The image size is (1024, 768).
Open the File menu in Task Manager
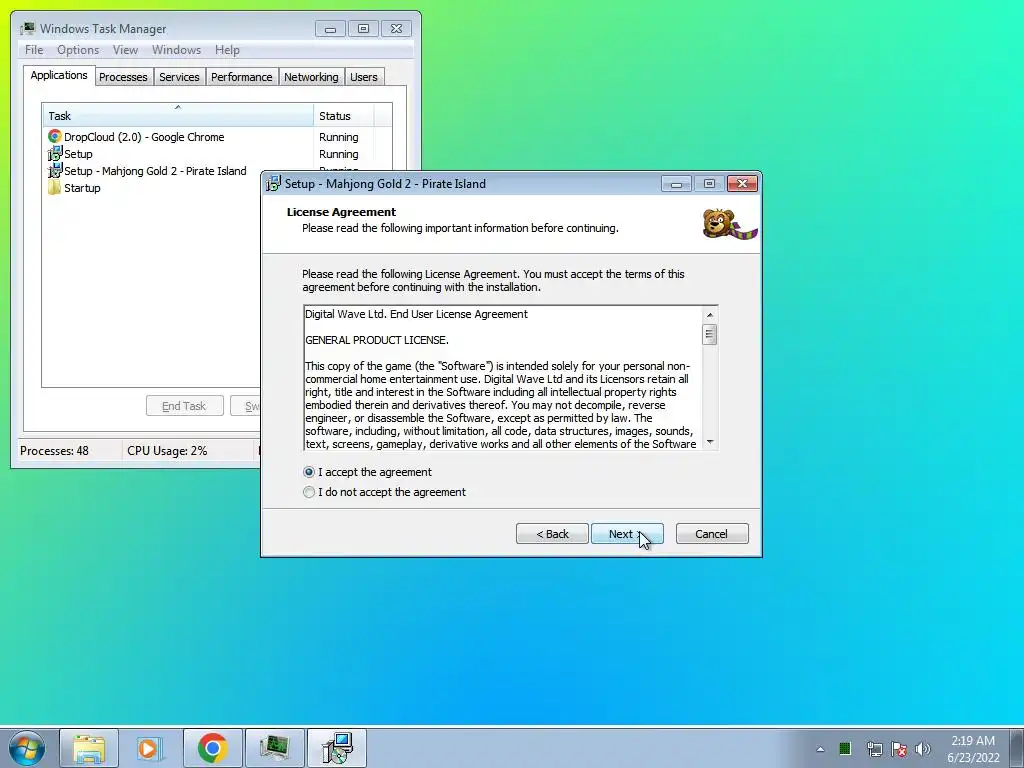point(34,50)
